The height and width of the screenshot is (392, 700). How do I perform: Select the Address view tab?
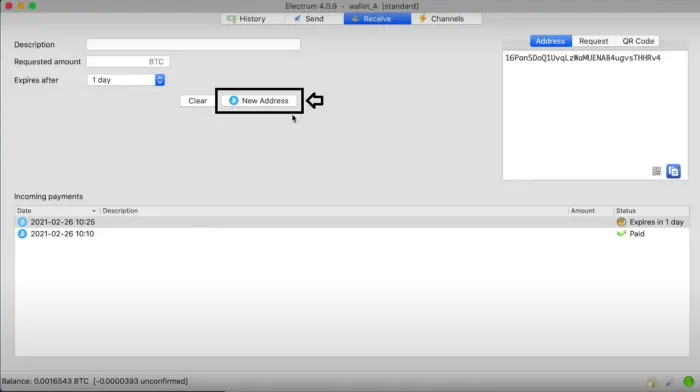point(550,41)
